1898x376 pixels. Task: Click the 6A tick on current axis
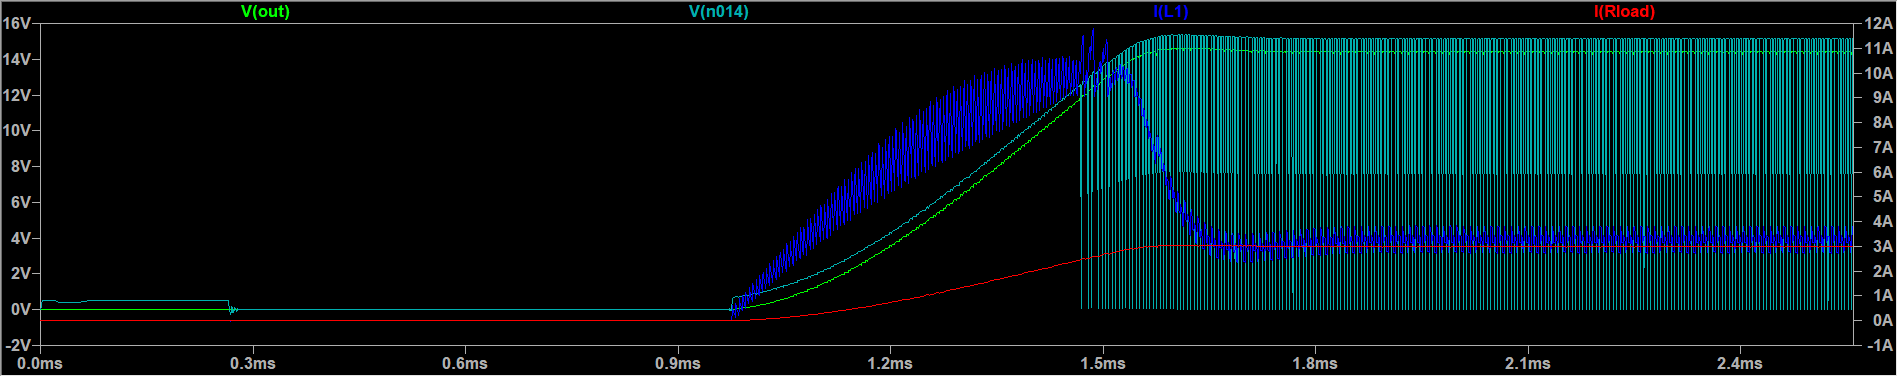(1882, 172)
